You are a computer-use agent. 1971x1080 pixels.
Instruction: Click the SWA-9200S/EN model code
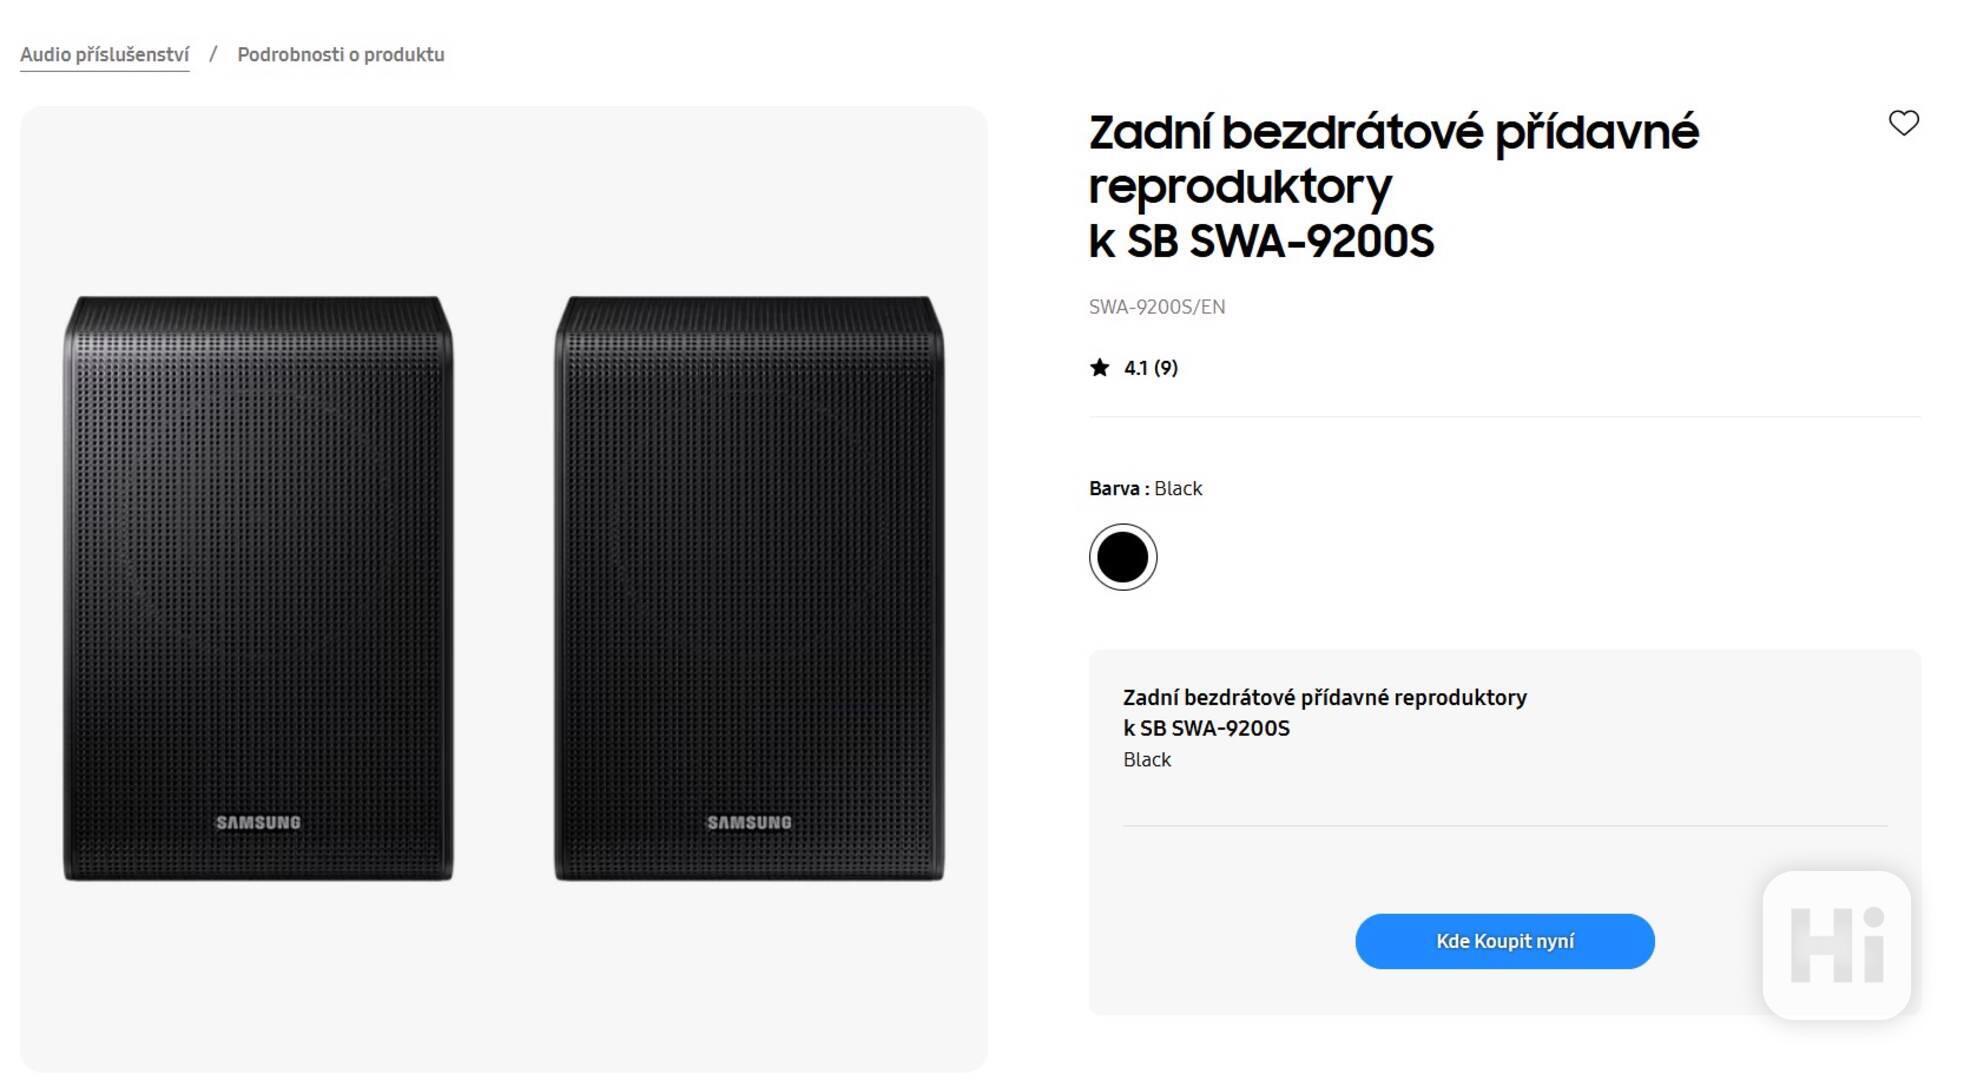(x=1156, y=307)
